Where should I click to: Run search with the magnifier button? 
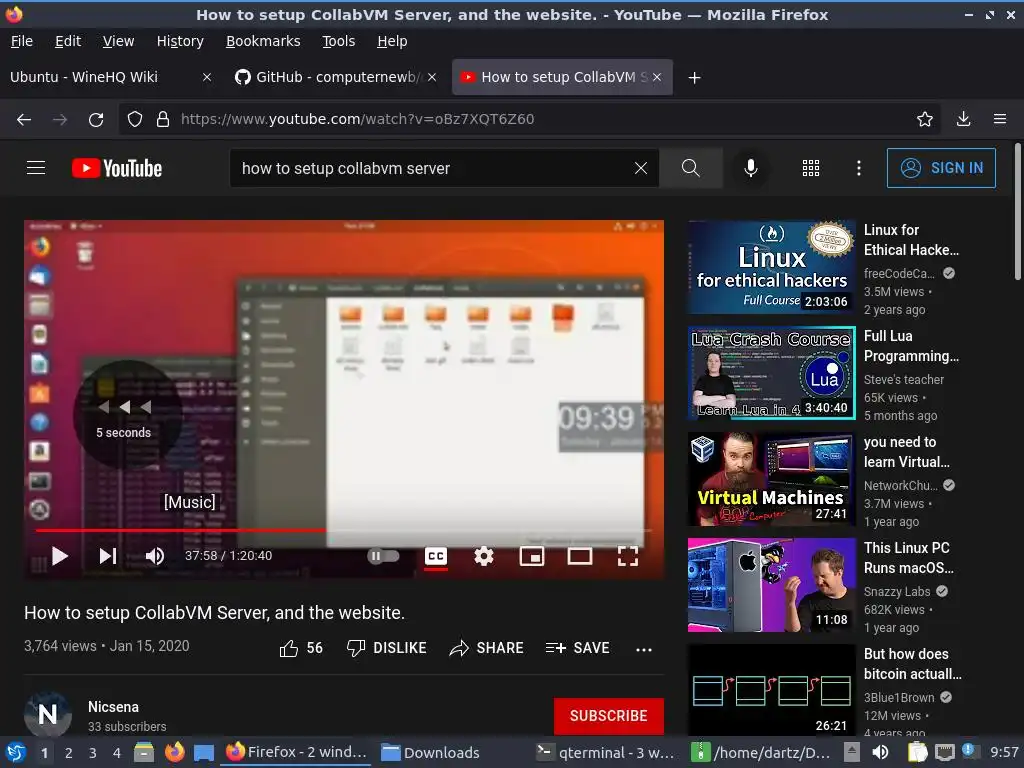(x=691, y=168)
